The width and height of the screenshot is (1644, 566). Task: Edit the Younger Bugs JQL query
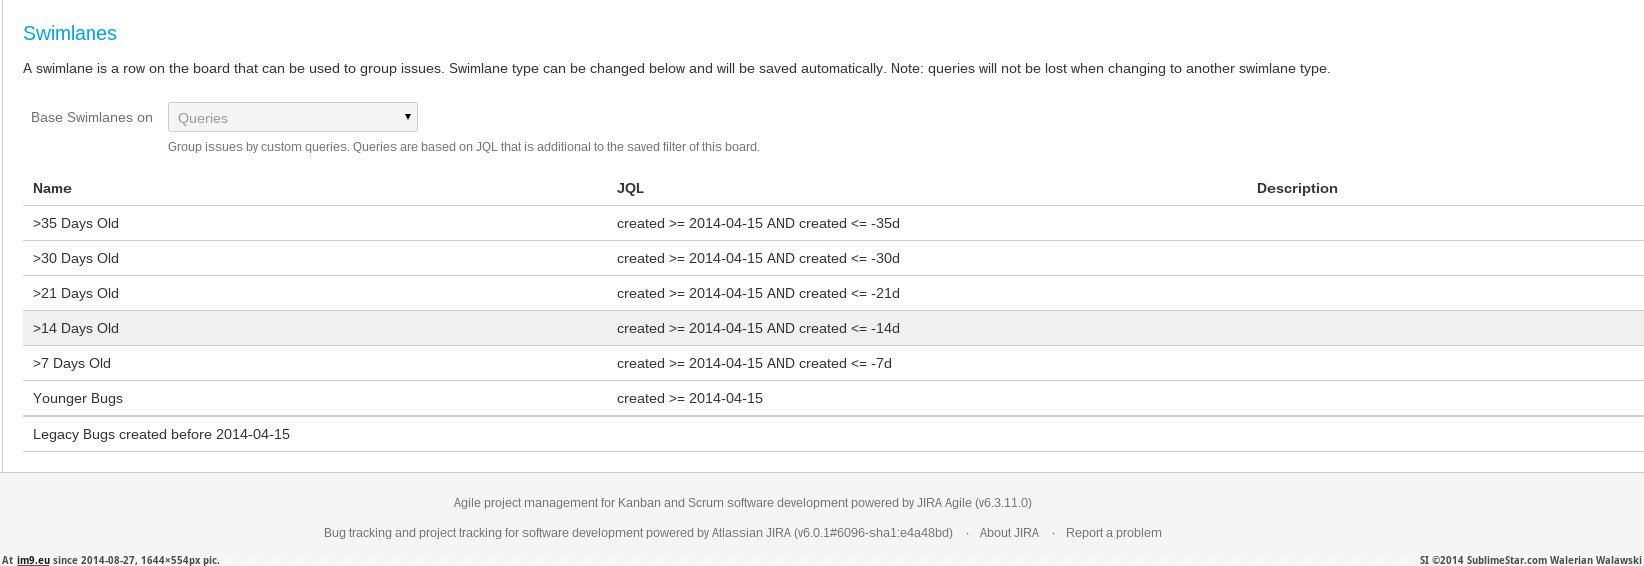690,398
